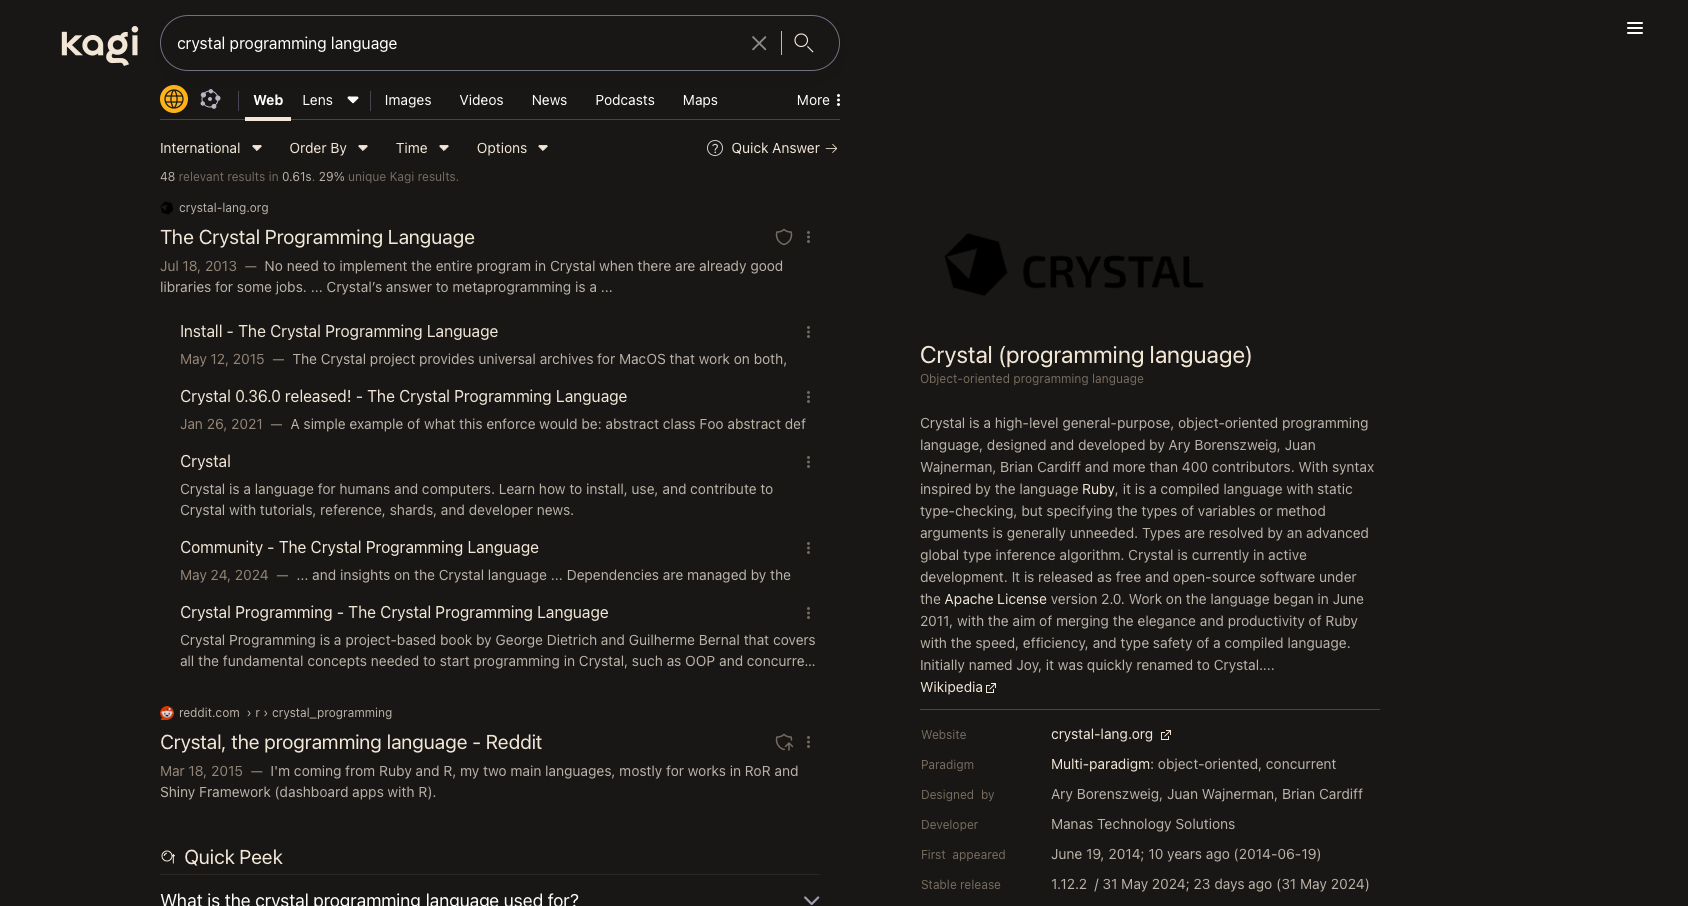1688x906 pixels.
Task: Switch to the Images tab
Action: click(407, 100)
